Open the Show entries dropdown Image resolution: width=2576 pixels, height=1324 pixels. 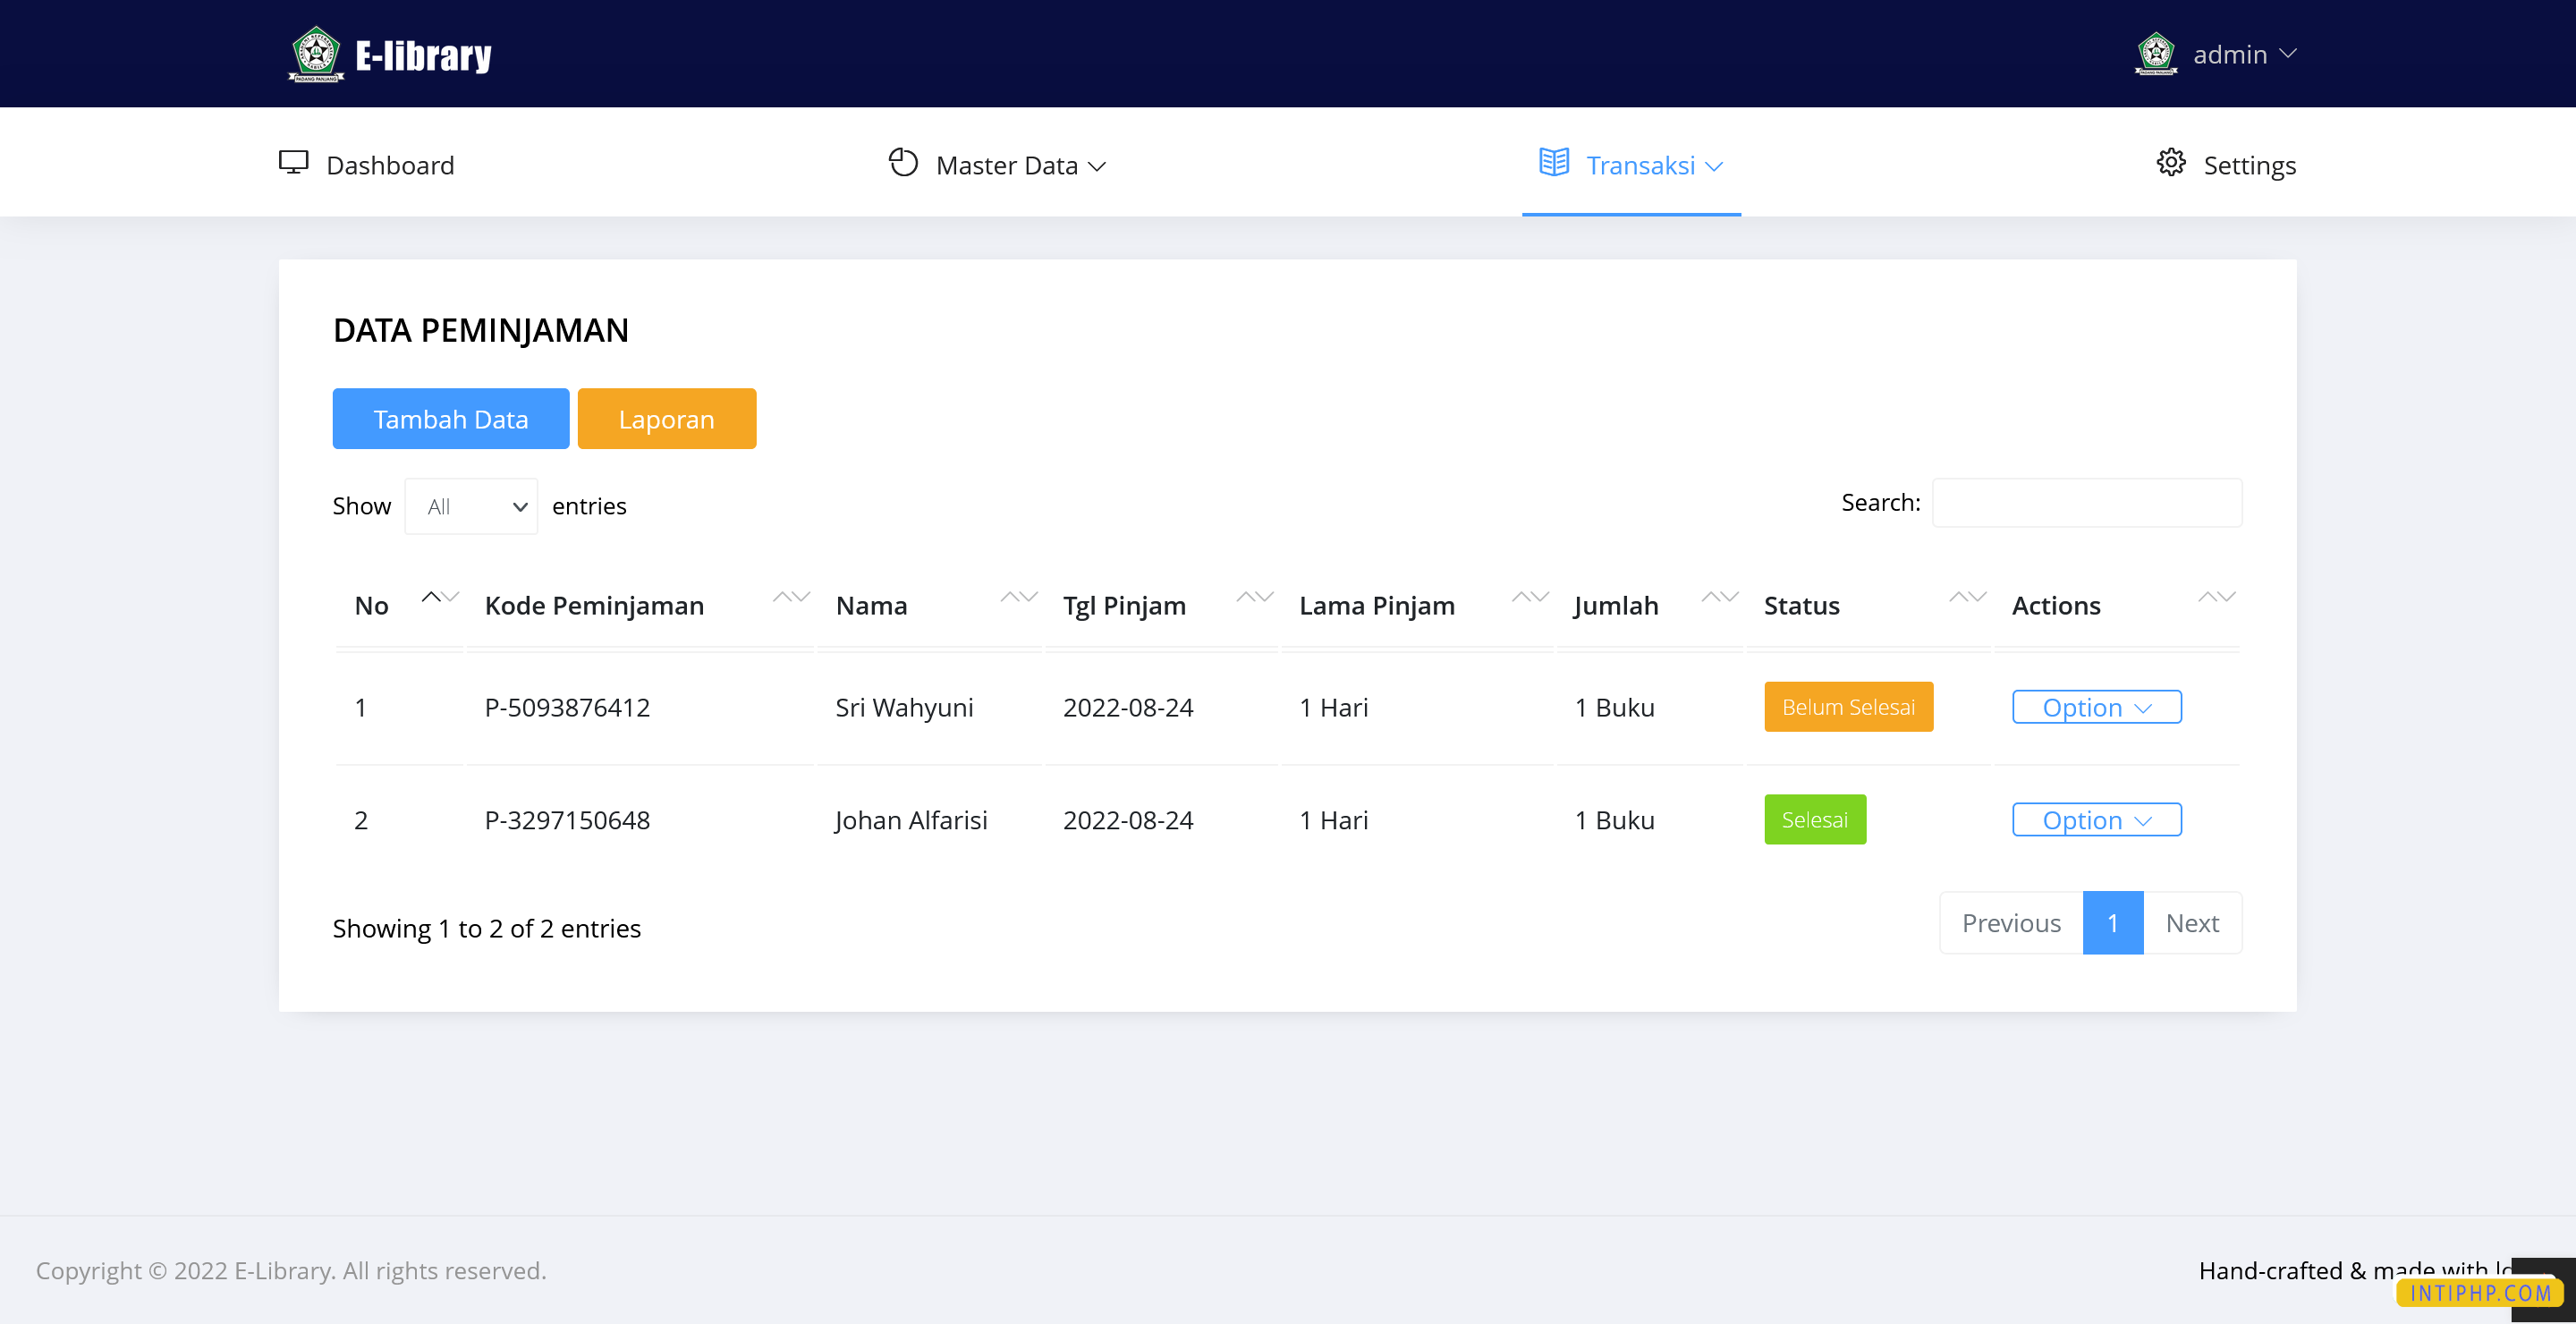471,507
